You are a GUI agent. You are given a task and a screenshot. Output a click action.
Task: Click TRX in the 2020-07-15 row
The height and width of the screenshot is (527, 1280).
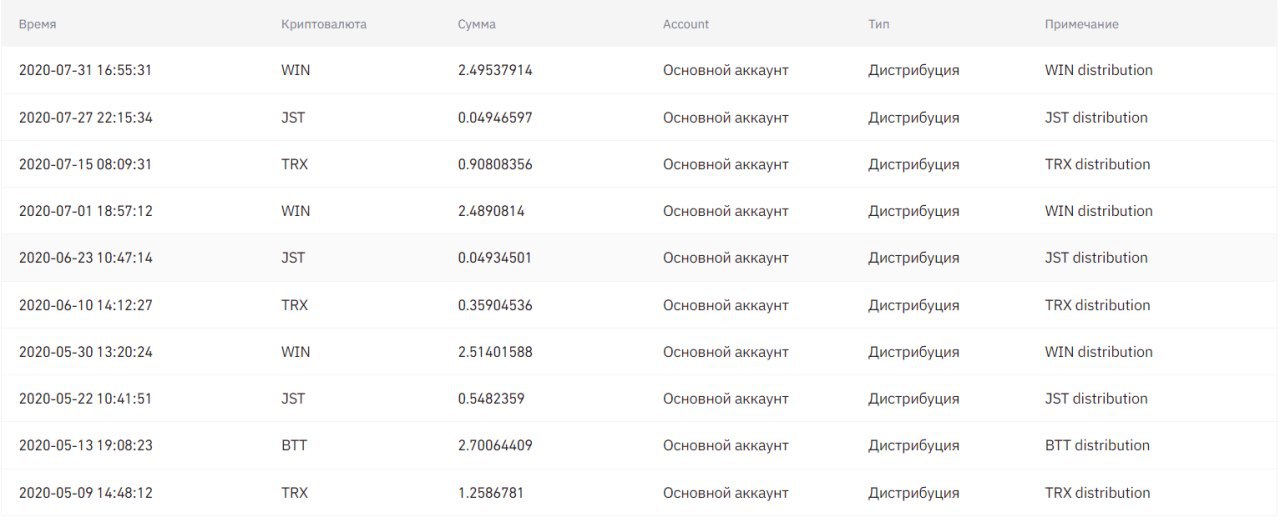(294, 164)
